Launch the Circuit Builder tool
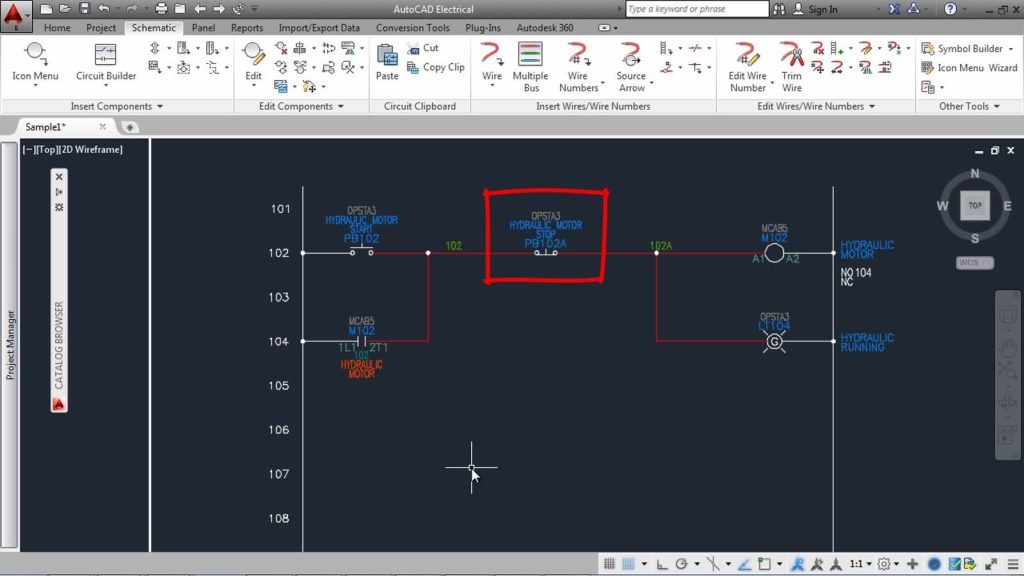Viewport: 1024px width, 576px height. pos(105,62)
